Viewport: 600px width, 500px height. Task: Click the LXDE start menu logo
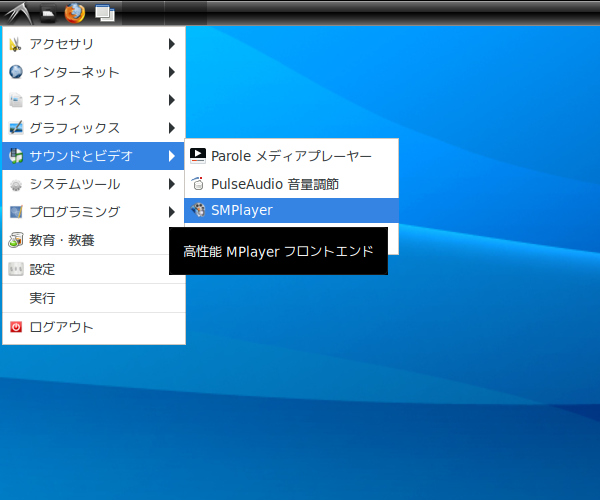(18, 13)
